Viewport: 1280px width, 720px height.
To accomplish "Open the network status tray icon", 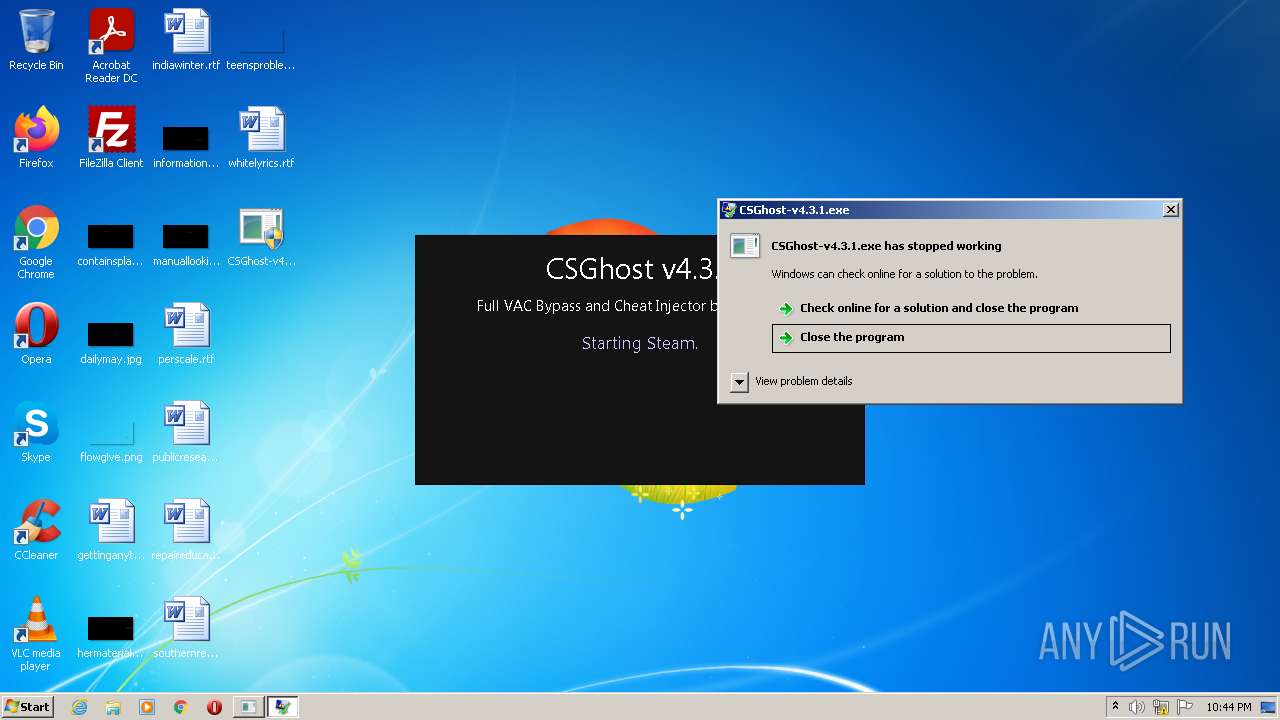I will [x=1161, y=707].
